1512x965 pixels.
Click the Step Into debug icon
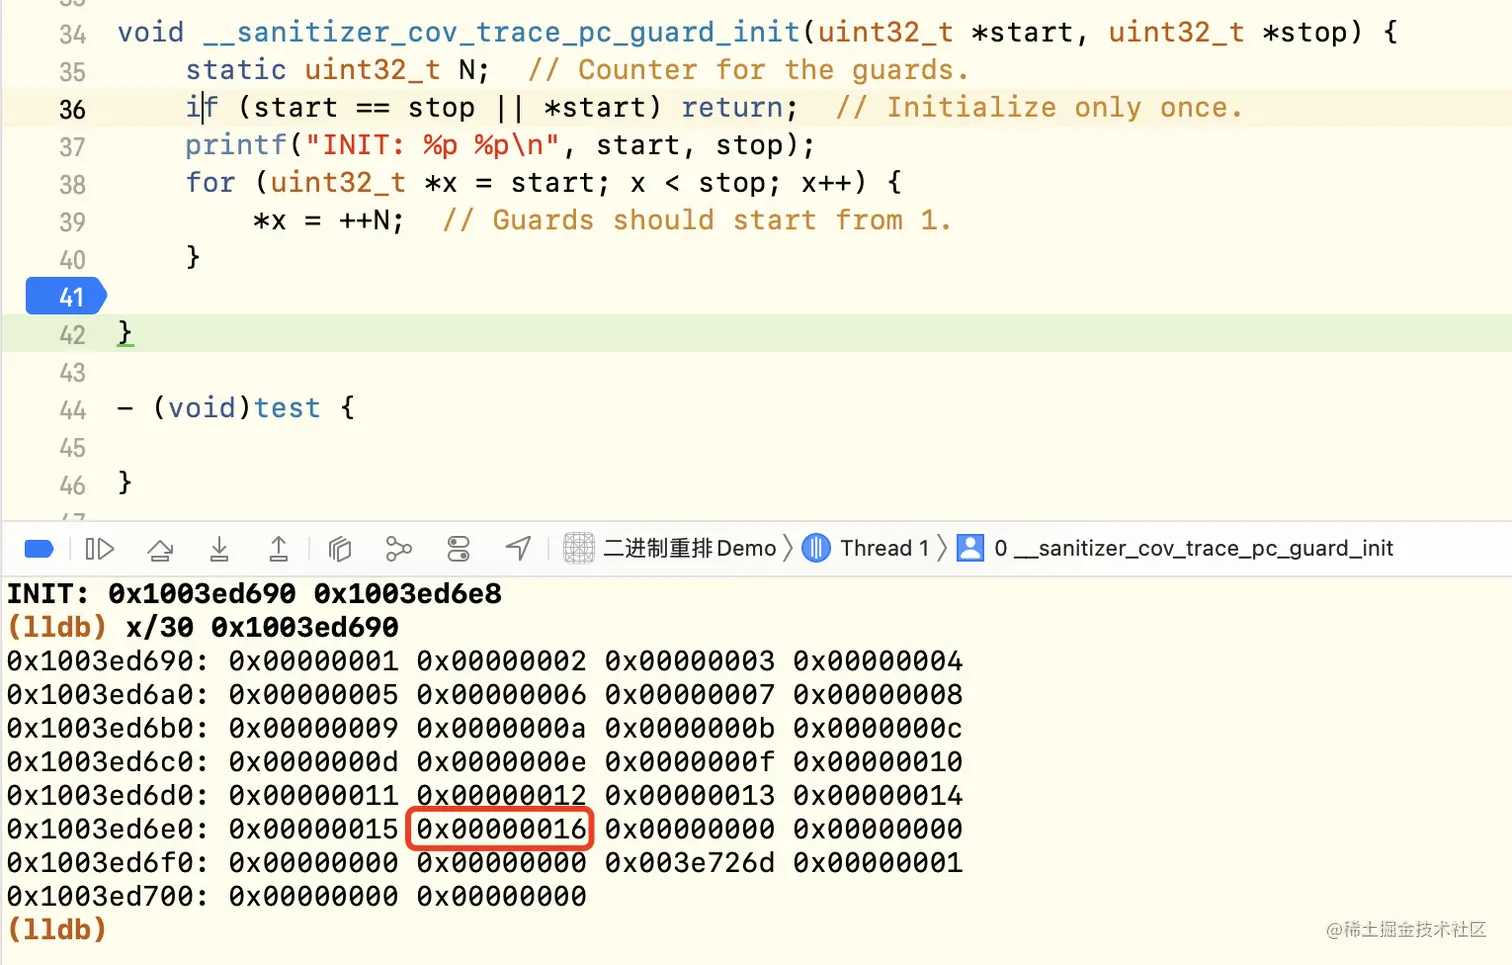[219, 548]
